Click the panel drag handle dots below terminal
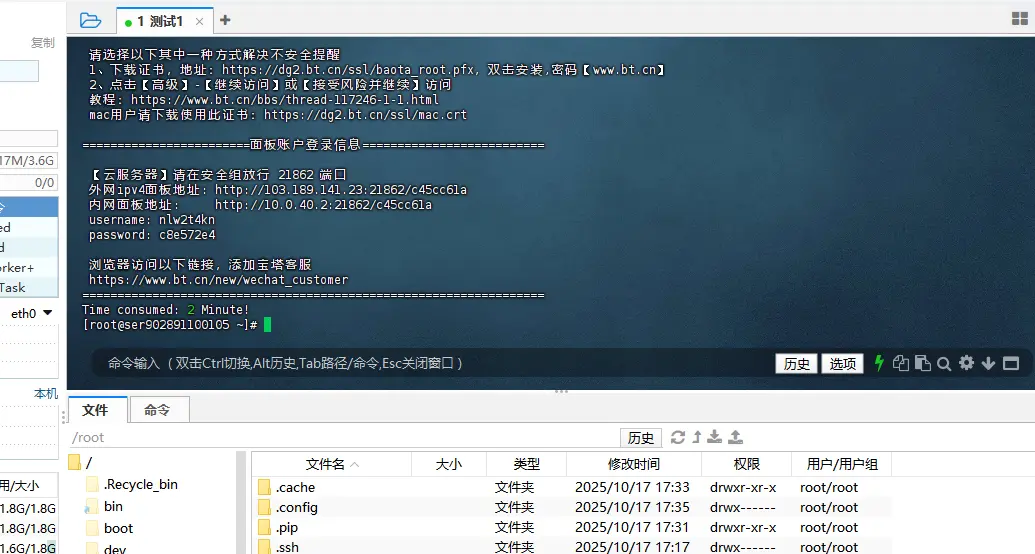Viewport: 1035px width, 554px height. pos(561,392)
